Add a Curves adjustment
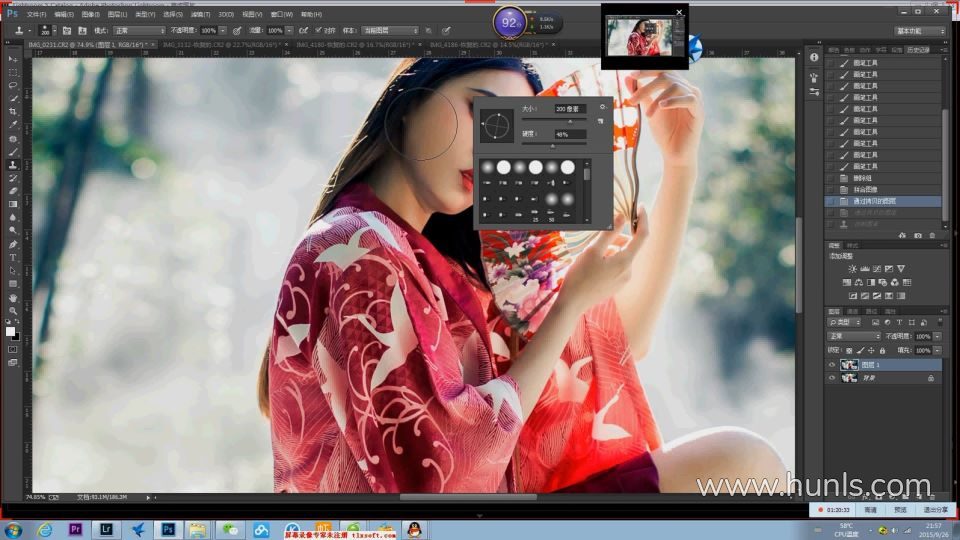The width and height of the screenshot is (960, 540). pyautogui.click(x=877, y=269)
